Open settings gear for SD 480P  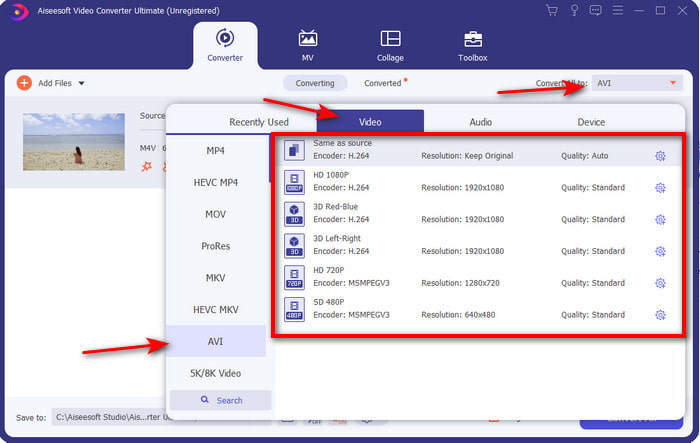tap(660, 315)
